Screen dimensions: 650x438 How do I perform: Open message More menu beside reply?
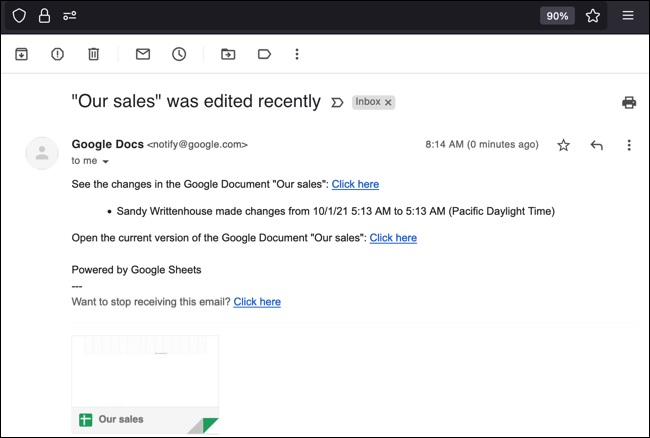coord(629,145)
